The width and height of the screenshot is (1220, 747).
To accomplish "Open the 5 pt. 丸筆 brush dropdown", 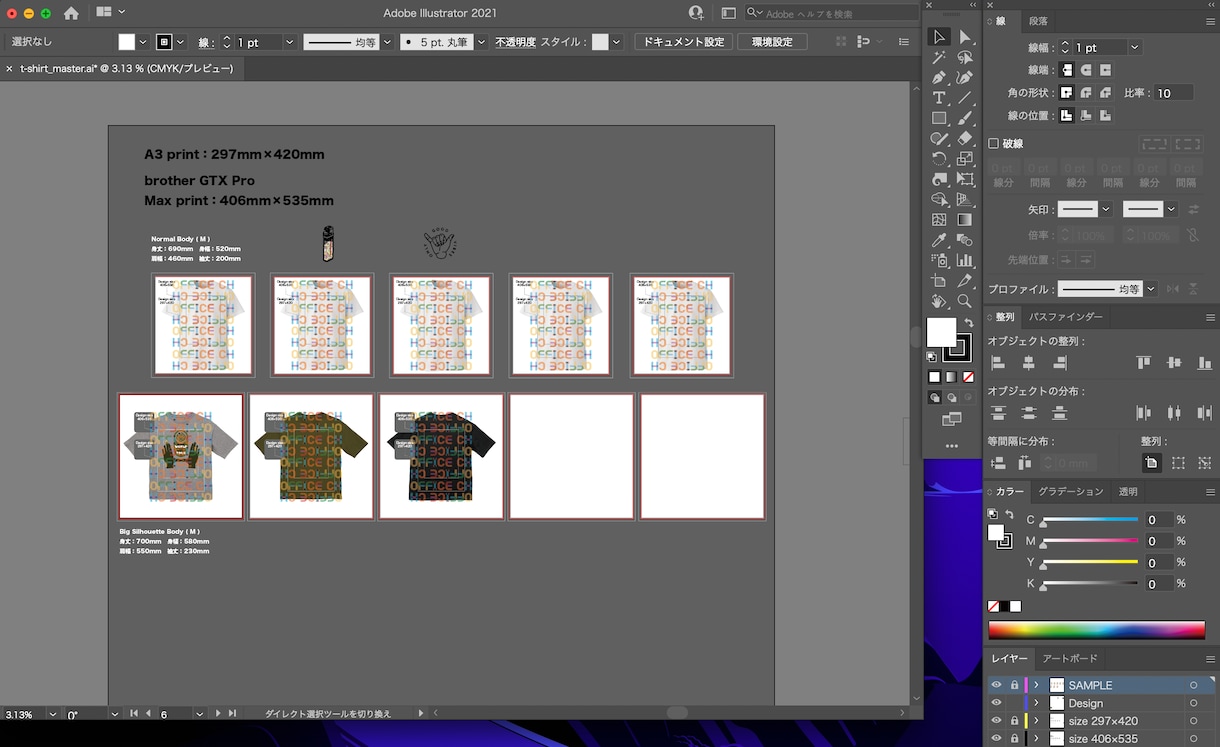I will [x=481, y=42].
